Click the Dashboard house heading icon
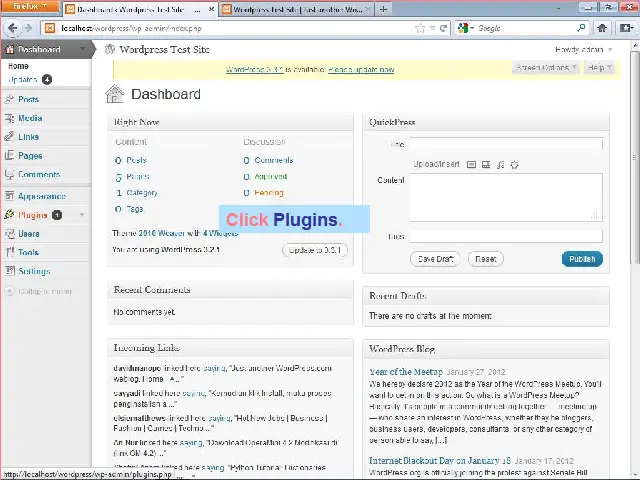The width and height of the screenshot is (640, 480). pos(115,94)
